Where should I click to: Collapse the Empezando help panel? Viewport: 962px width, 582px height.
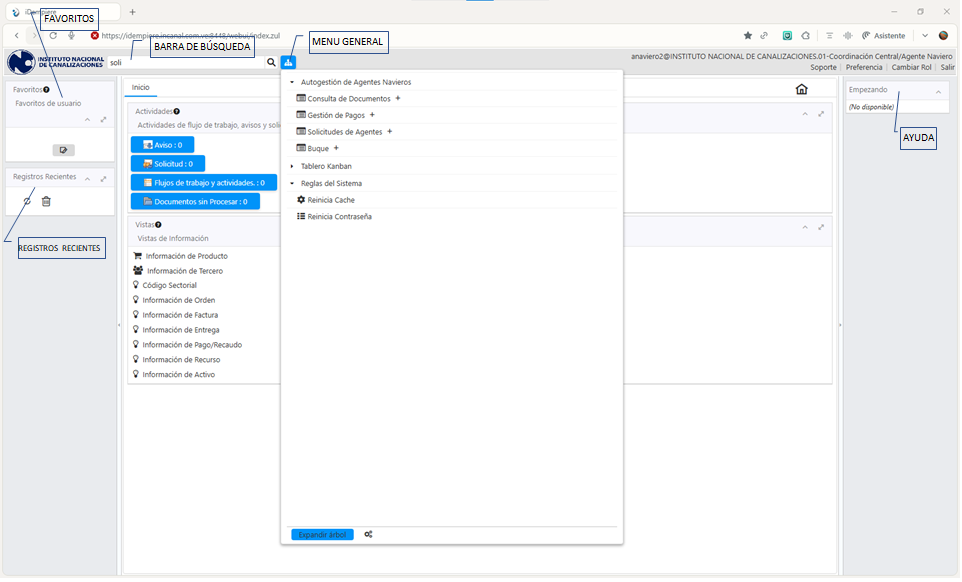click(937, 91)
